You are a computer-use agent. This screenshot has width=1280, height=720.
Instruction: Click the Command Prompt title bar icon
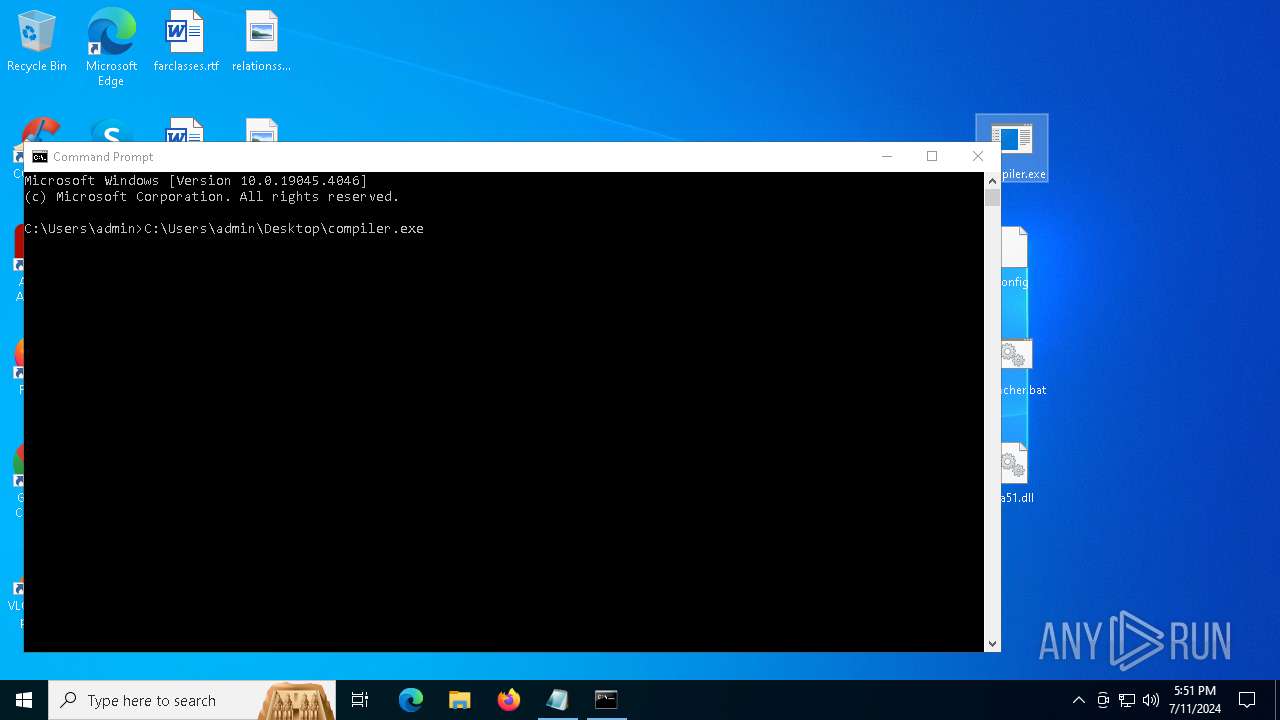click(40, 157)
